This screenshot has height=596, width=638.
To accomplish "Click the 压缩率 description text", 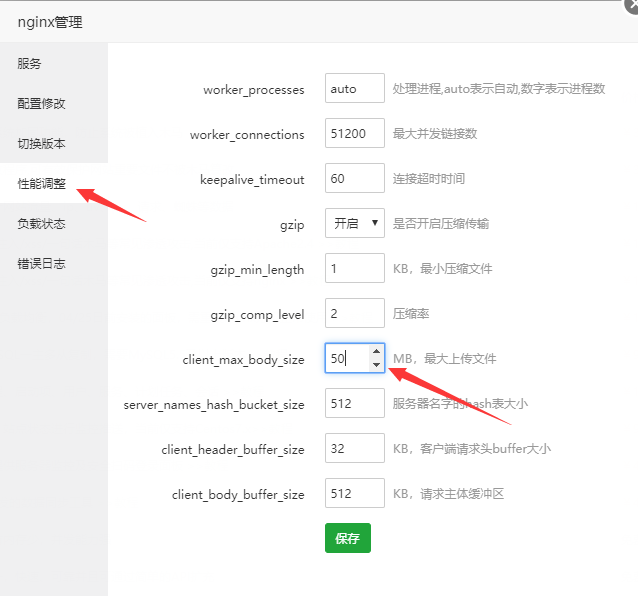I will click(x=411, y=314).
